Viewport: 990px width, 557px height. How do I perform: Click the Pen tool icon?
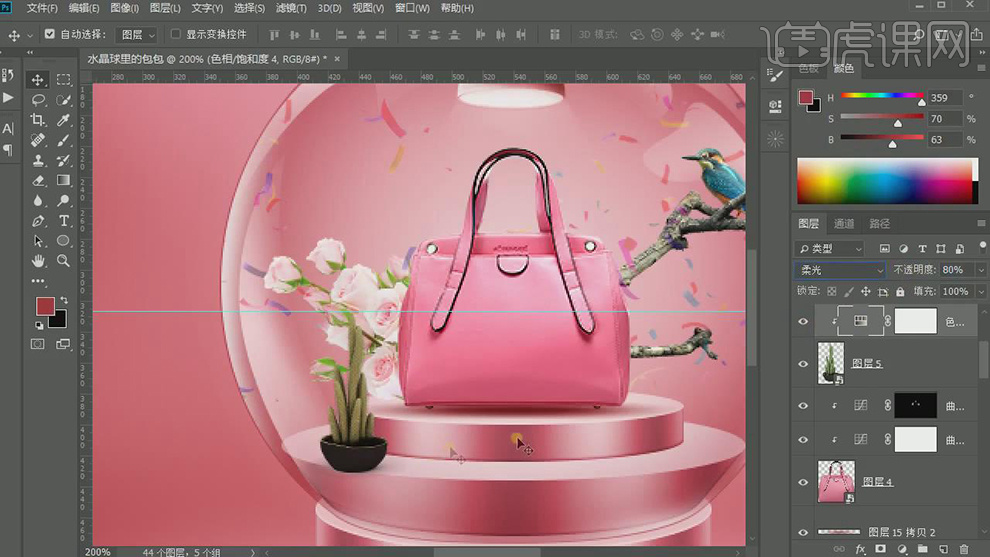pyautogui.click(x=38, y=220)
